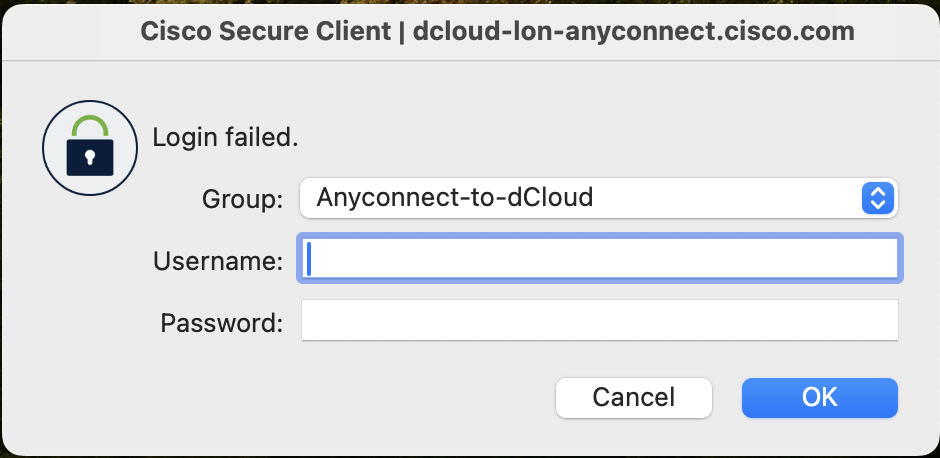This screenshot has height=458, width=940.
Task: Confirm login with the OK button
Action: 820,397
